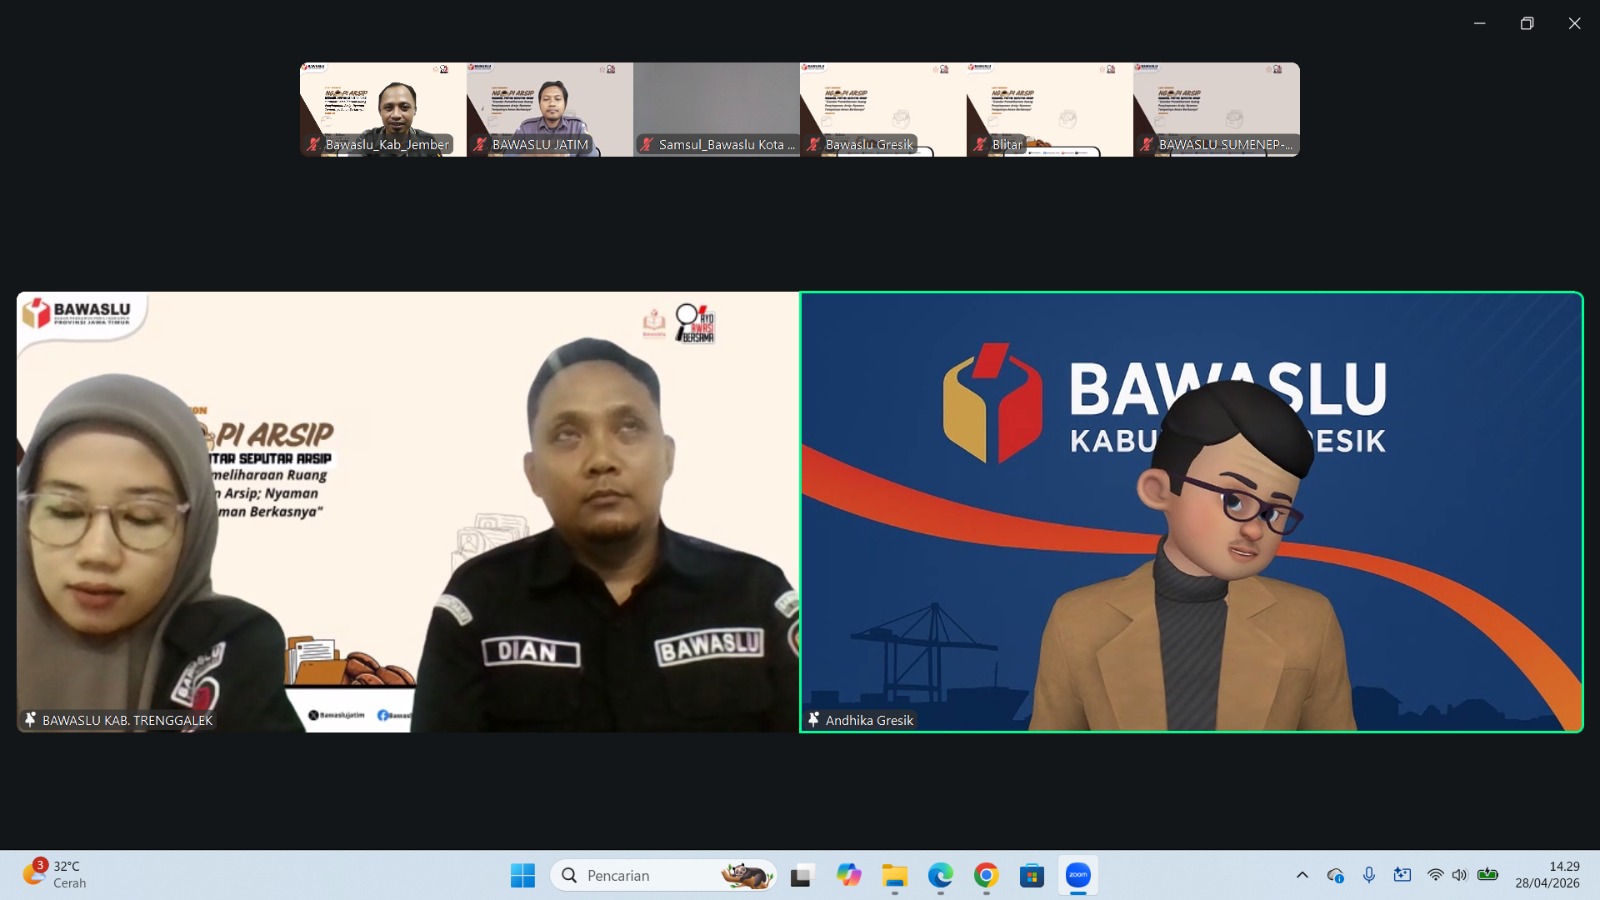Click the muted mic icon on BAWASLU SUMENEP
The image size is (1600, 900).
click(1147, 145)
